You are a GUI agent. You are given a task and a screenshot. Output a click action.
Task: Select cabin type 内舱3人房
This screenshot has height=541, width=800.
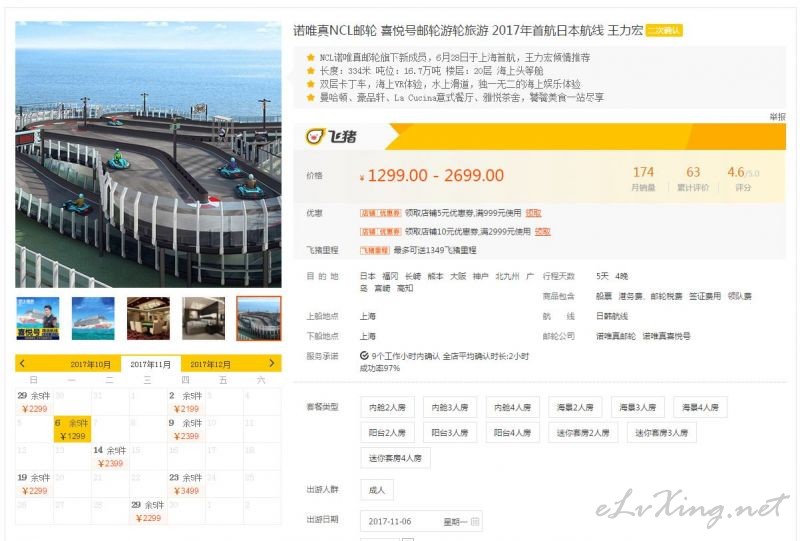(450, 407)
